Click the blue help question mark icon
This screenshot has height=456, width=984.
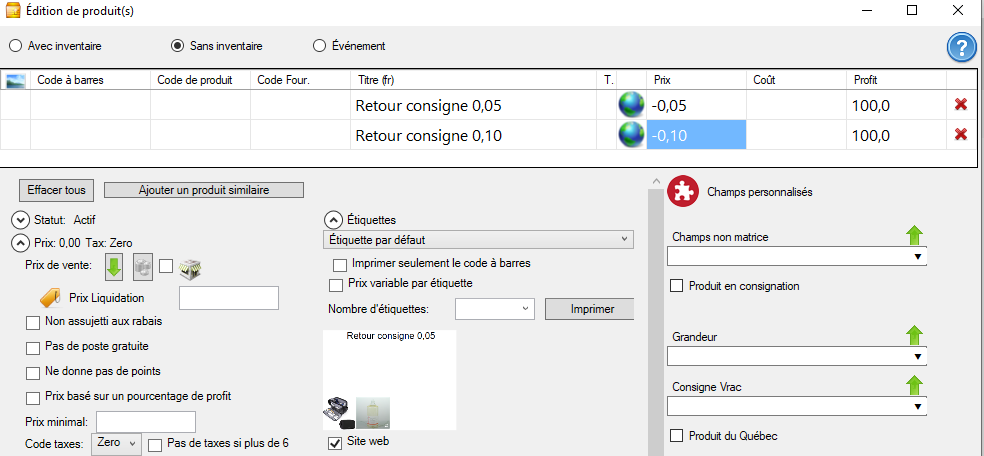(x=961, y=48)
